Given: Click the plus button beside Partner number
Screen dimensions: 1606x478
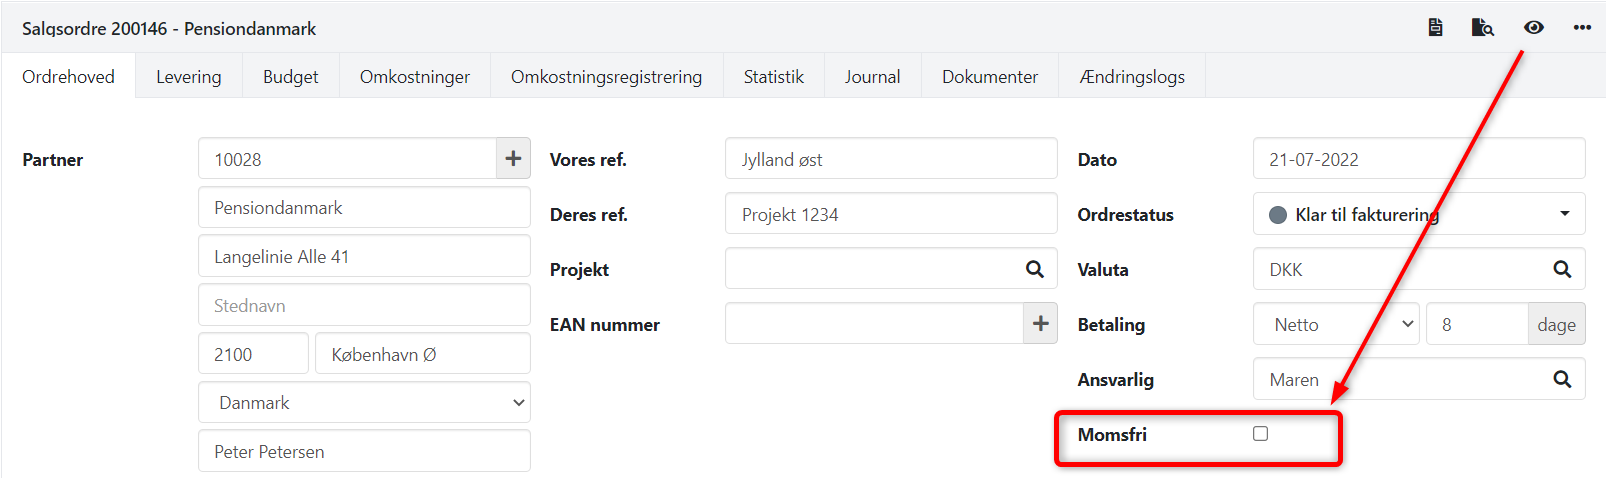Looking at the screenshot, I should pyautogui.click(x=513, y=159).
